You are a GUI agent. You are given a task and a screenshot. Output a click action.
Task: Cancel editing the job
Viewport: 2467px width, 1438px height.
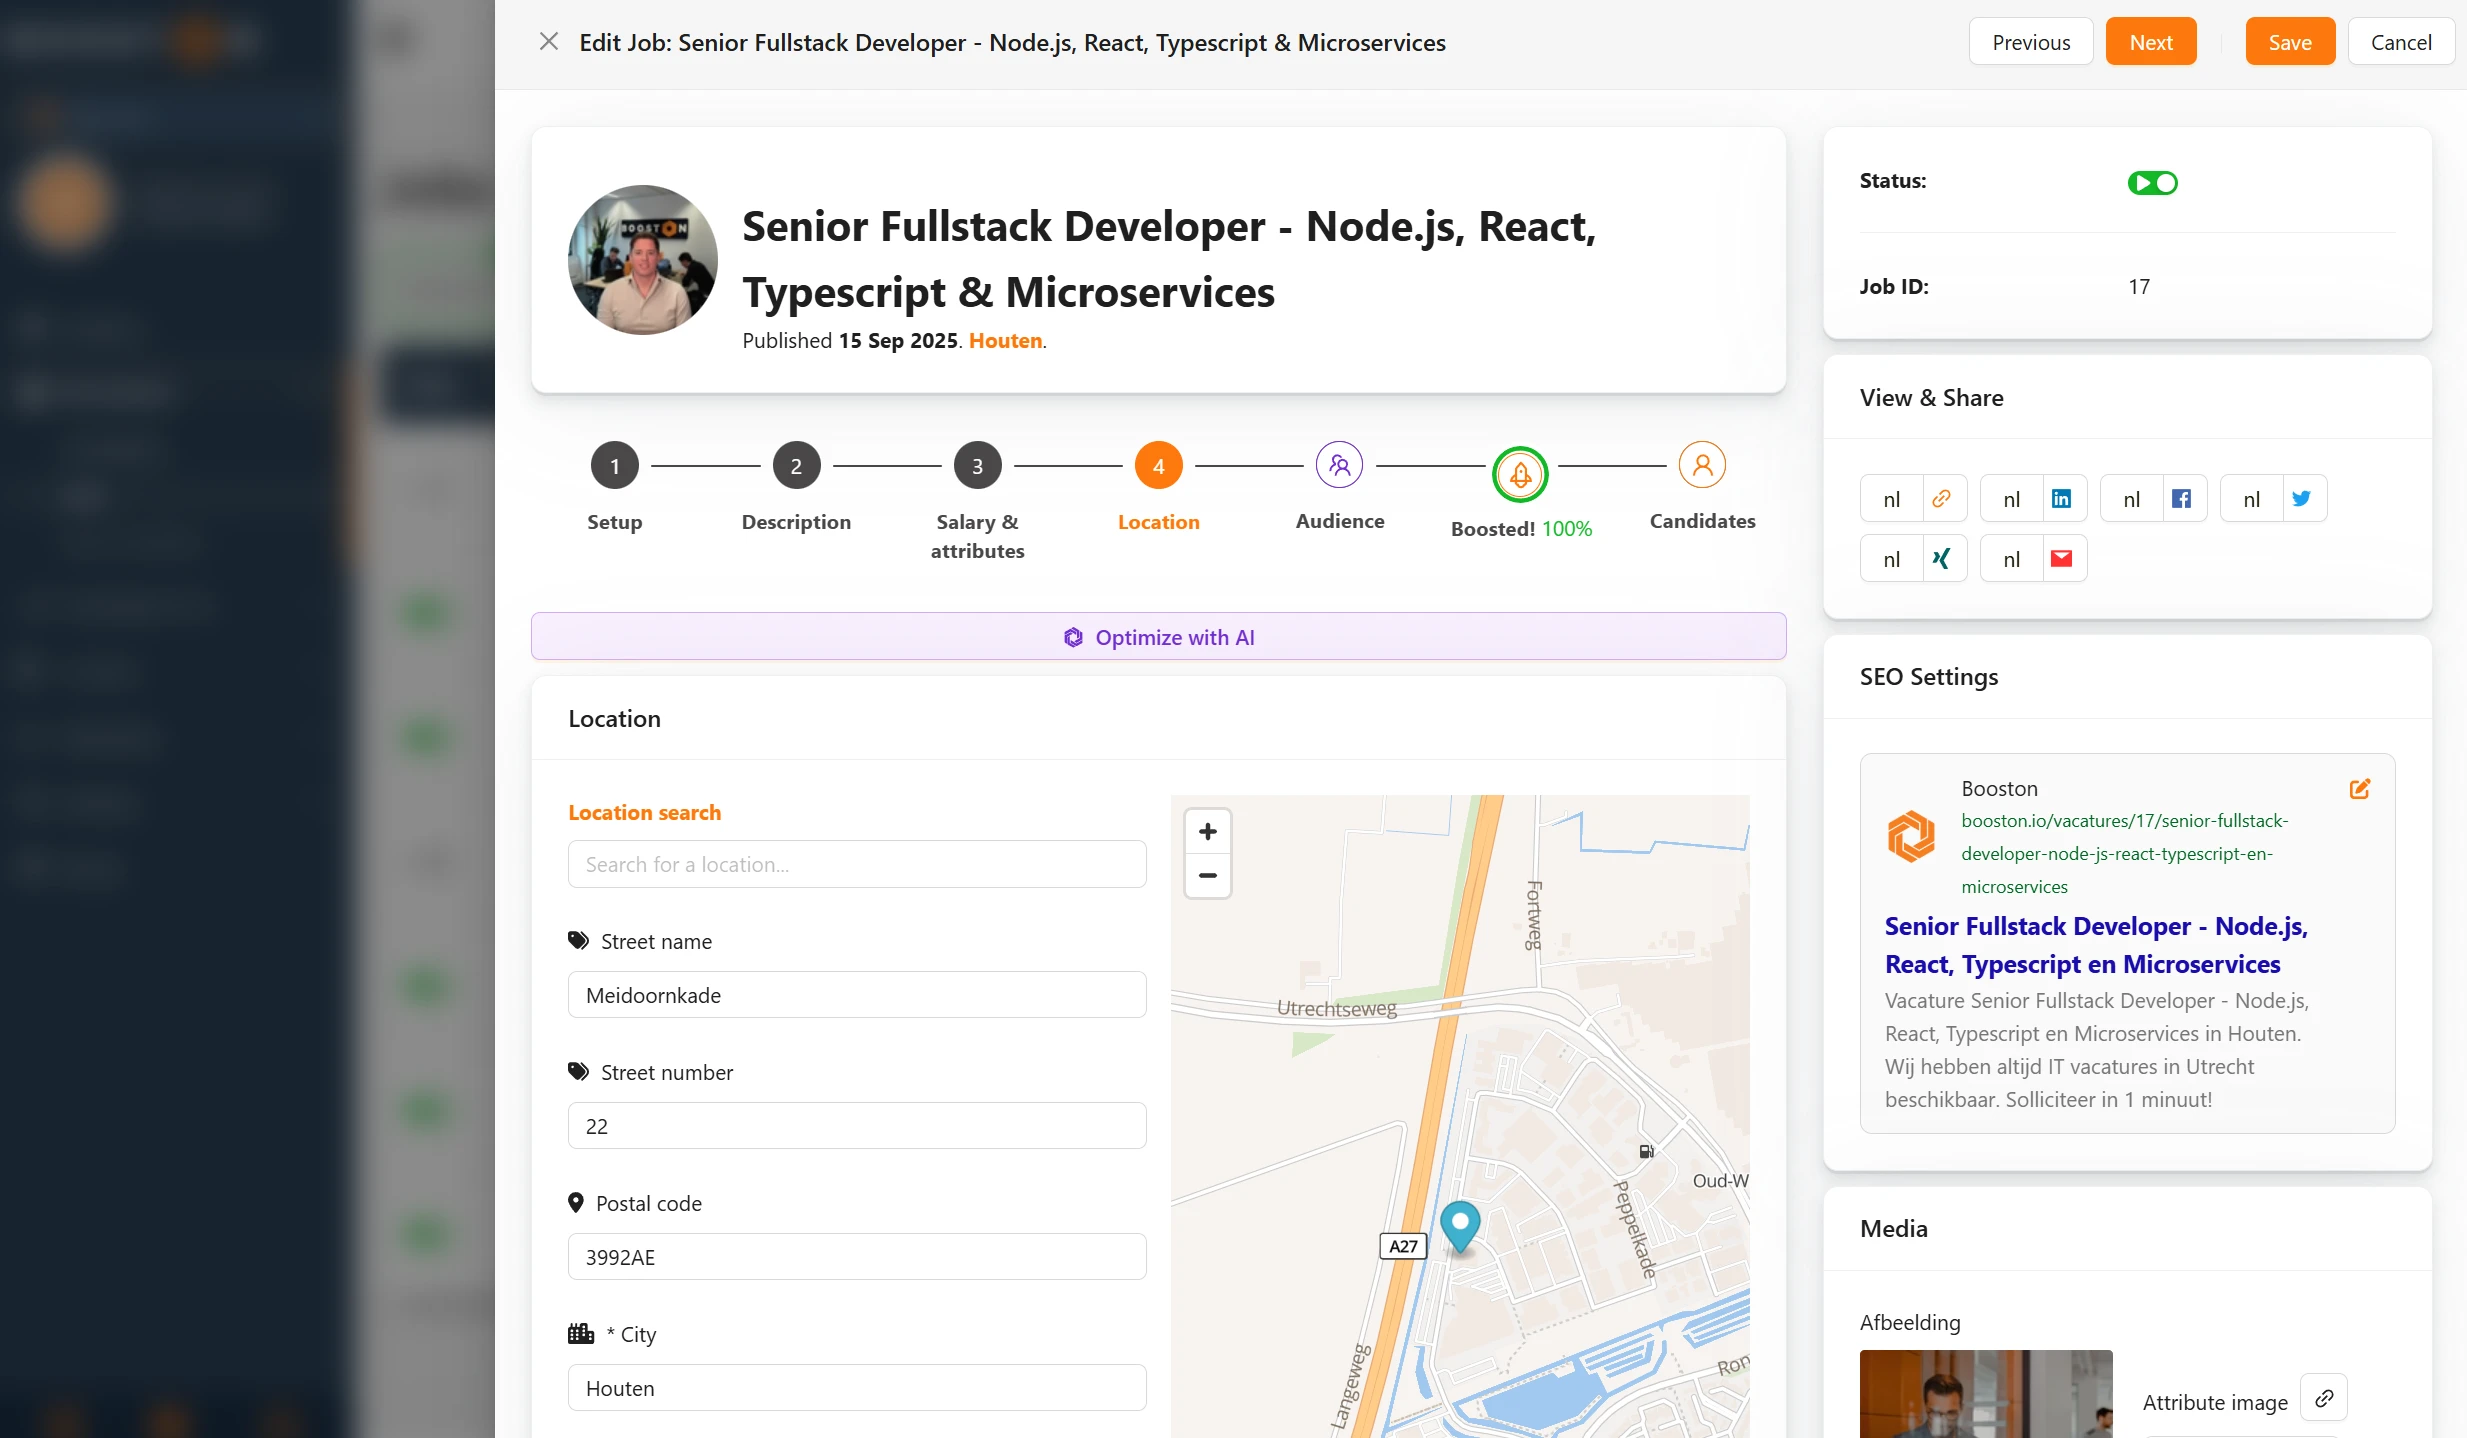click(x=2400, y=42)
